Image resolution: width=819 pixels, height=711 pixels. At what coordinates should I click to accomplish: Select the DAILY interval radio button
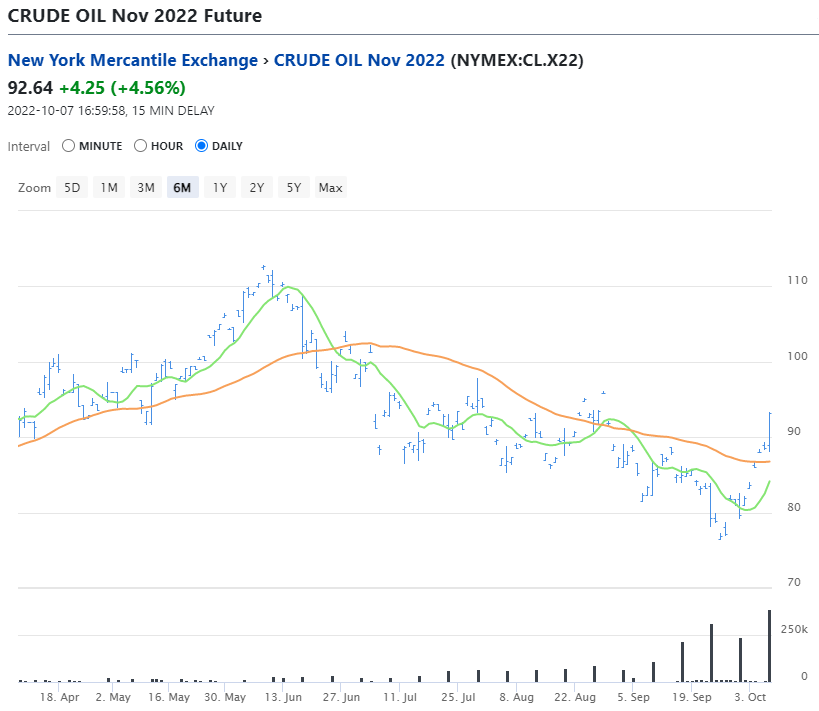click(201, 146)
